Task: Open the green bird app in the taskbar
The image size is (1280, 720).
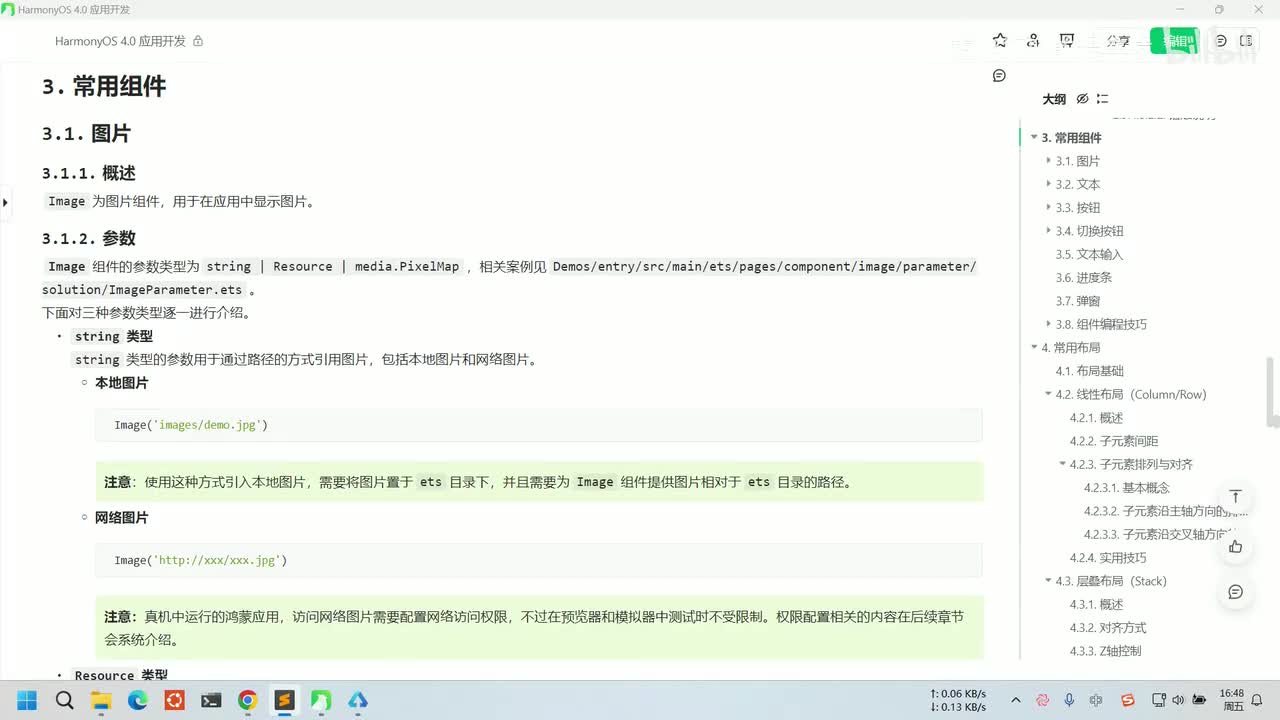Action: (321, 700)
